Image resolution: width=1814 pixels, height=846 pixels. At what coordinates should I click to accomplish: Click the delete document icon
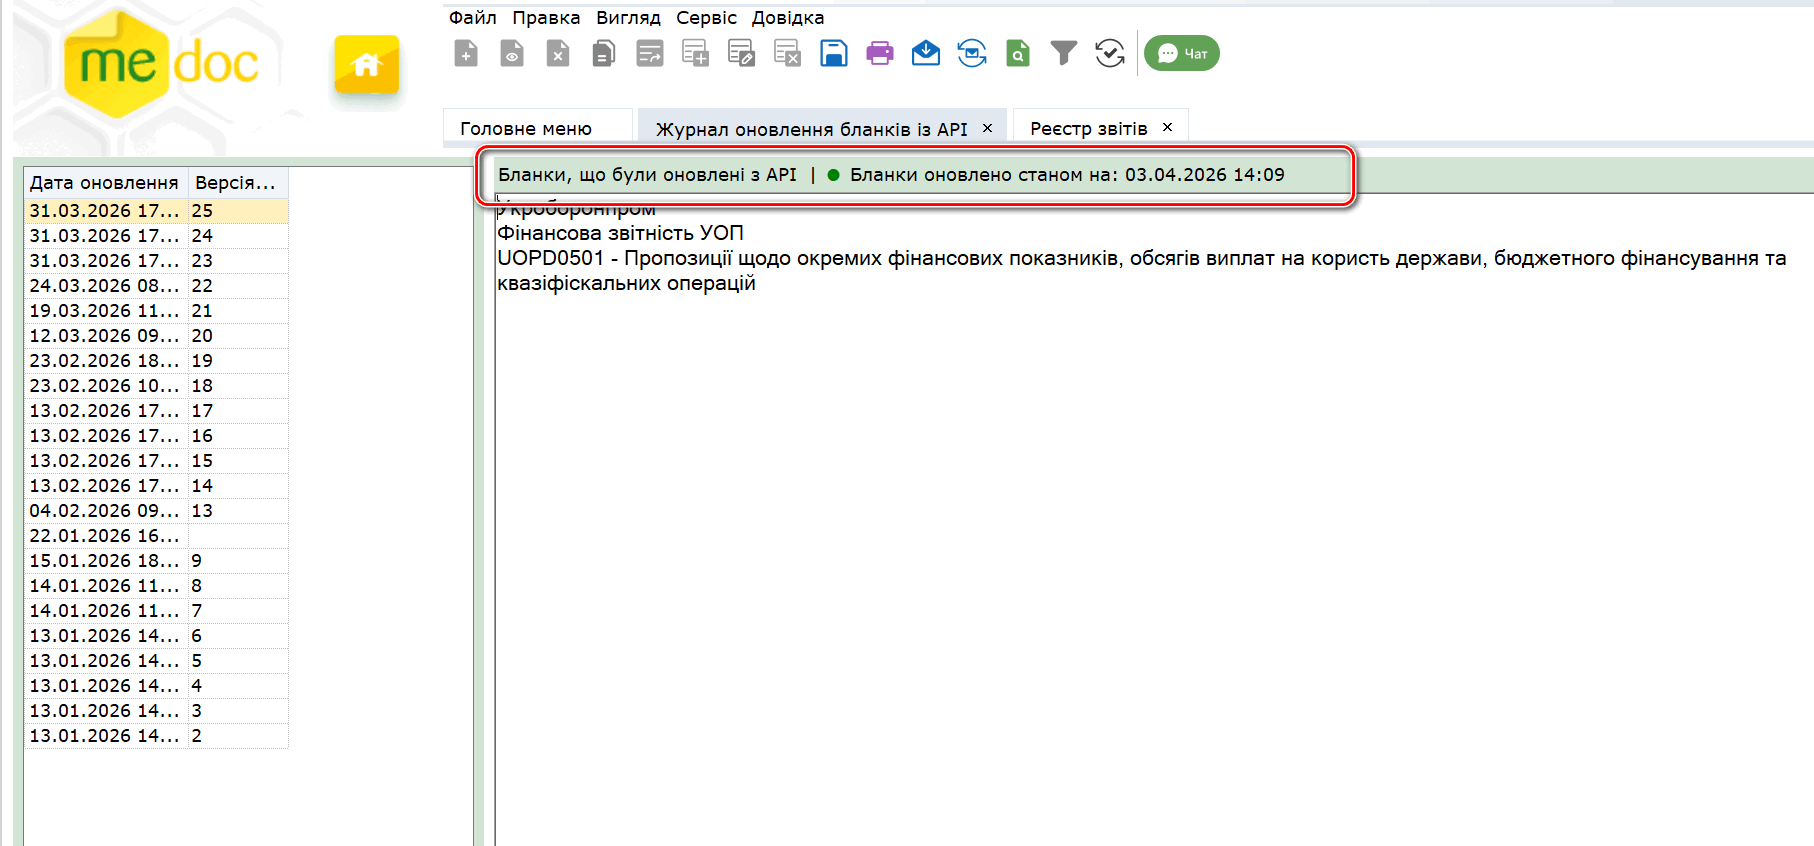pos(558,53)
